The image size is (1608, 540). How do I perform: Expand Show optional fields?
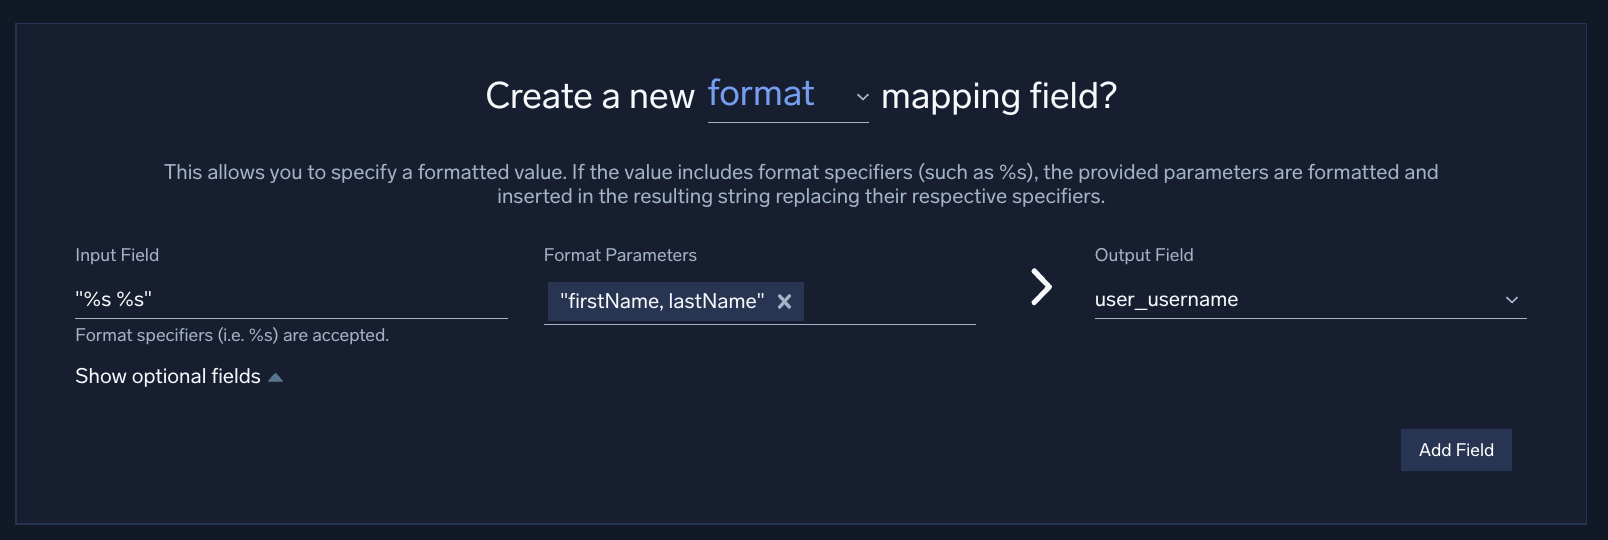pos(167,376)
